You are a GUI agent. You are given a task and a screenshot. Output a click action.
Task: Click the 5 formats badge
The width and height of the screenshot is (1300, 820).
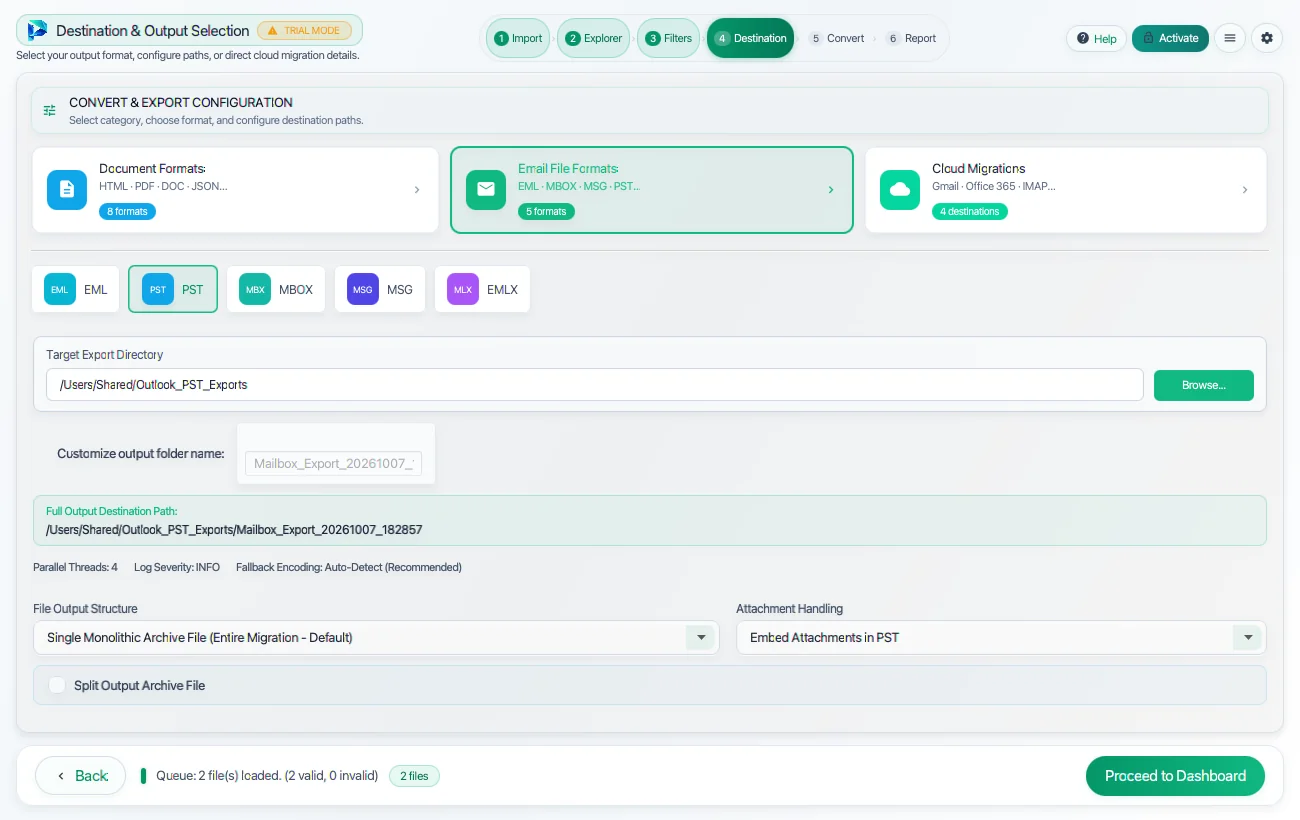click(546, 212)
